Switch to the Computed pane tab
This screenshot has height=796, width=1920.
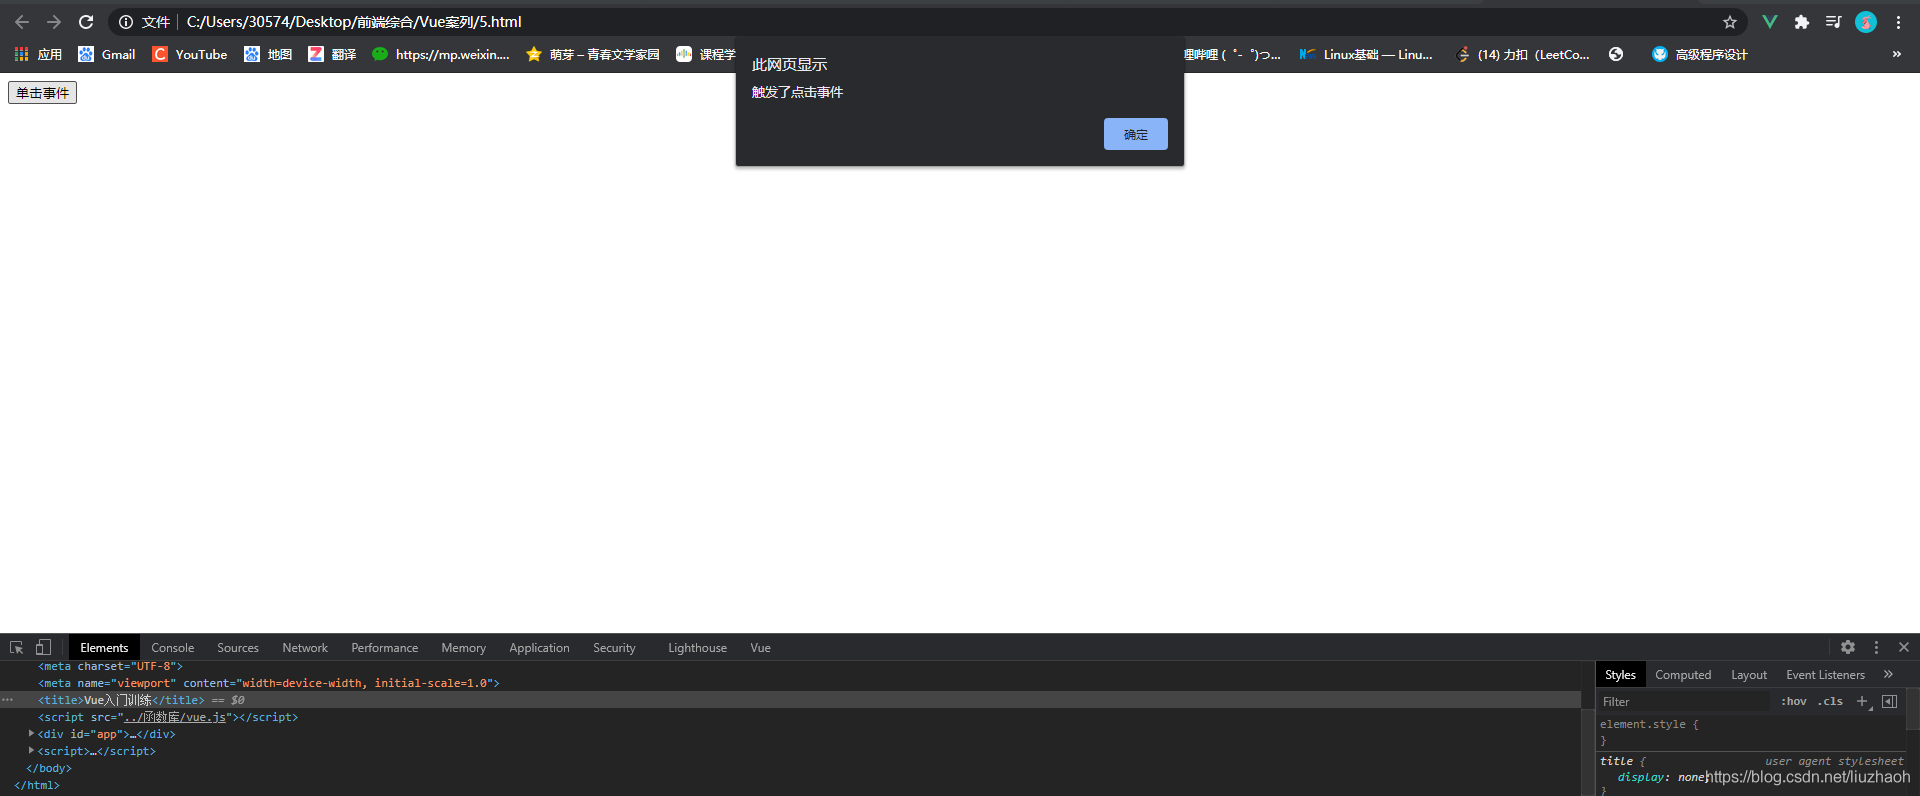[x=1683, y=674]
